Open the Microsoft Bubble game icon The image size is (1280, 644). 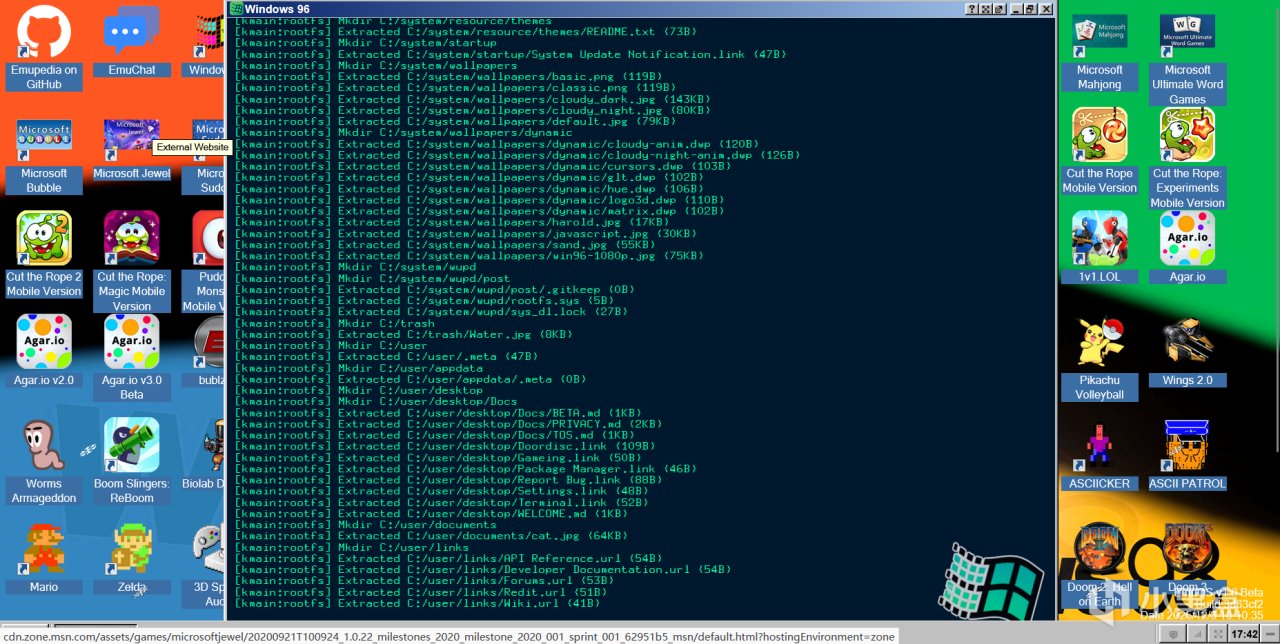[x=43, y=157]
